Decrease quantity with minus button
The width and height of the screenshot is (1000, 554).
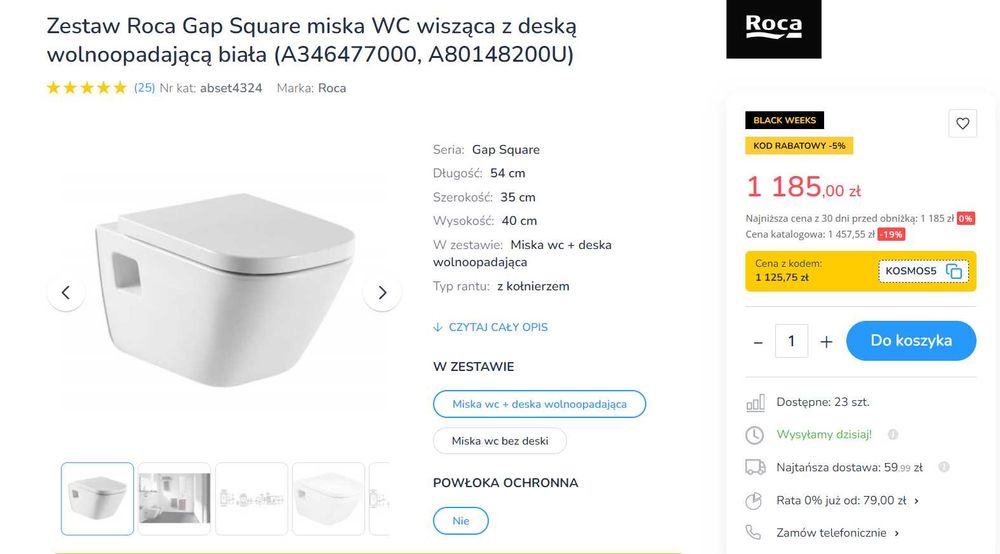758,342
